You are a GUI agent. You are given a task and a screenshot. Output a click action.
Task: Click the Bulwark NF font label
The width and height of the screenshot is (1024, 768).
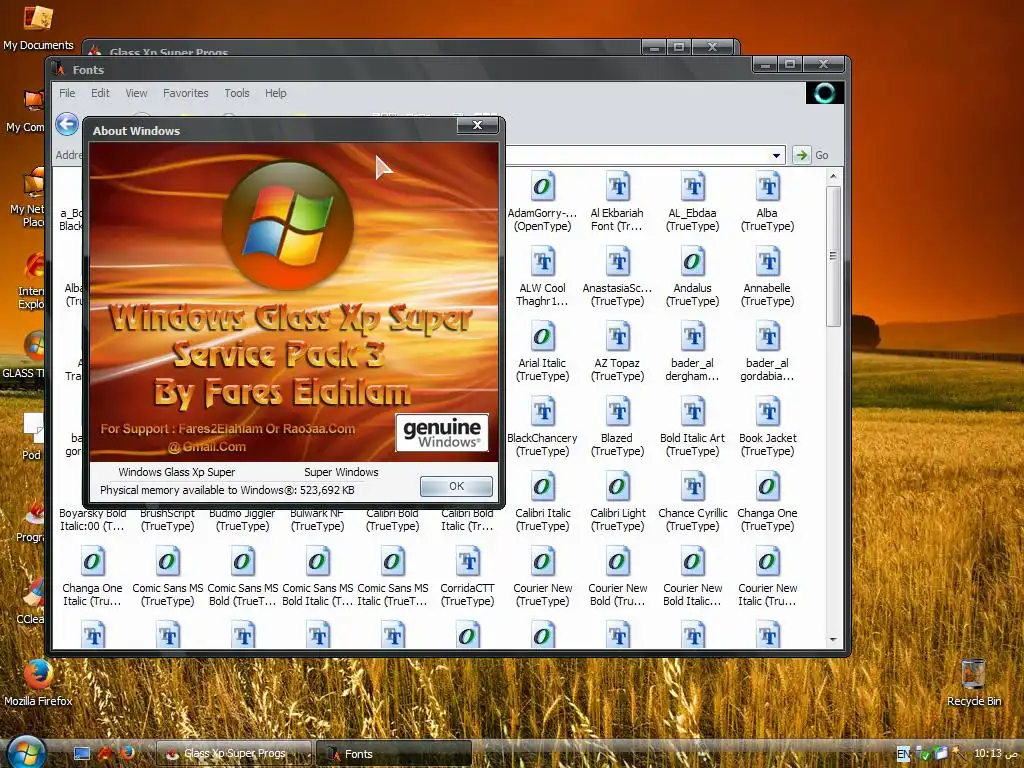317,520
